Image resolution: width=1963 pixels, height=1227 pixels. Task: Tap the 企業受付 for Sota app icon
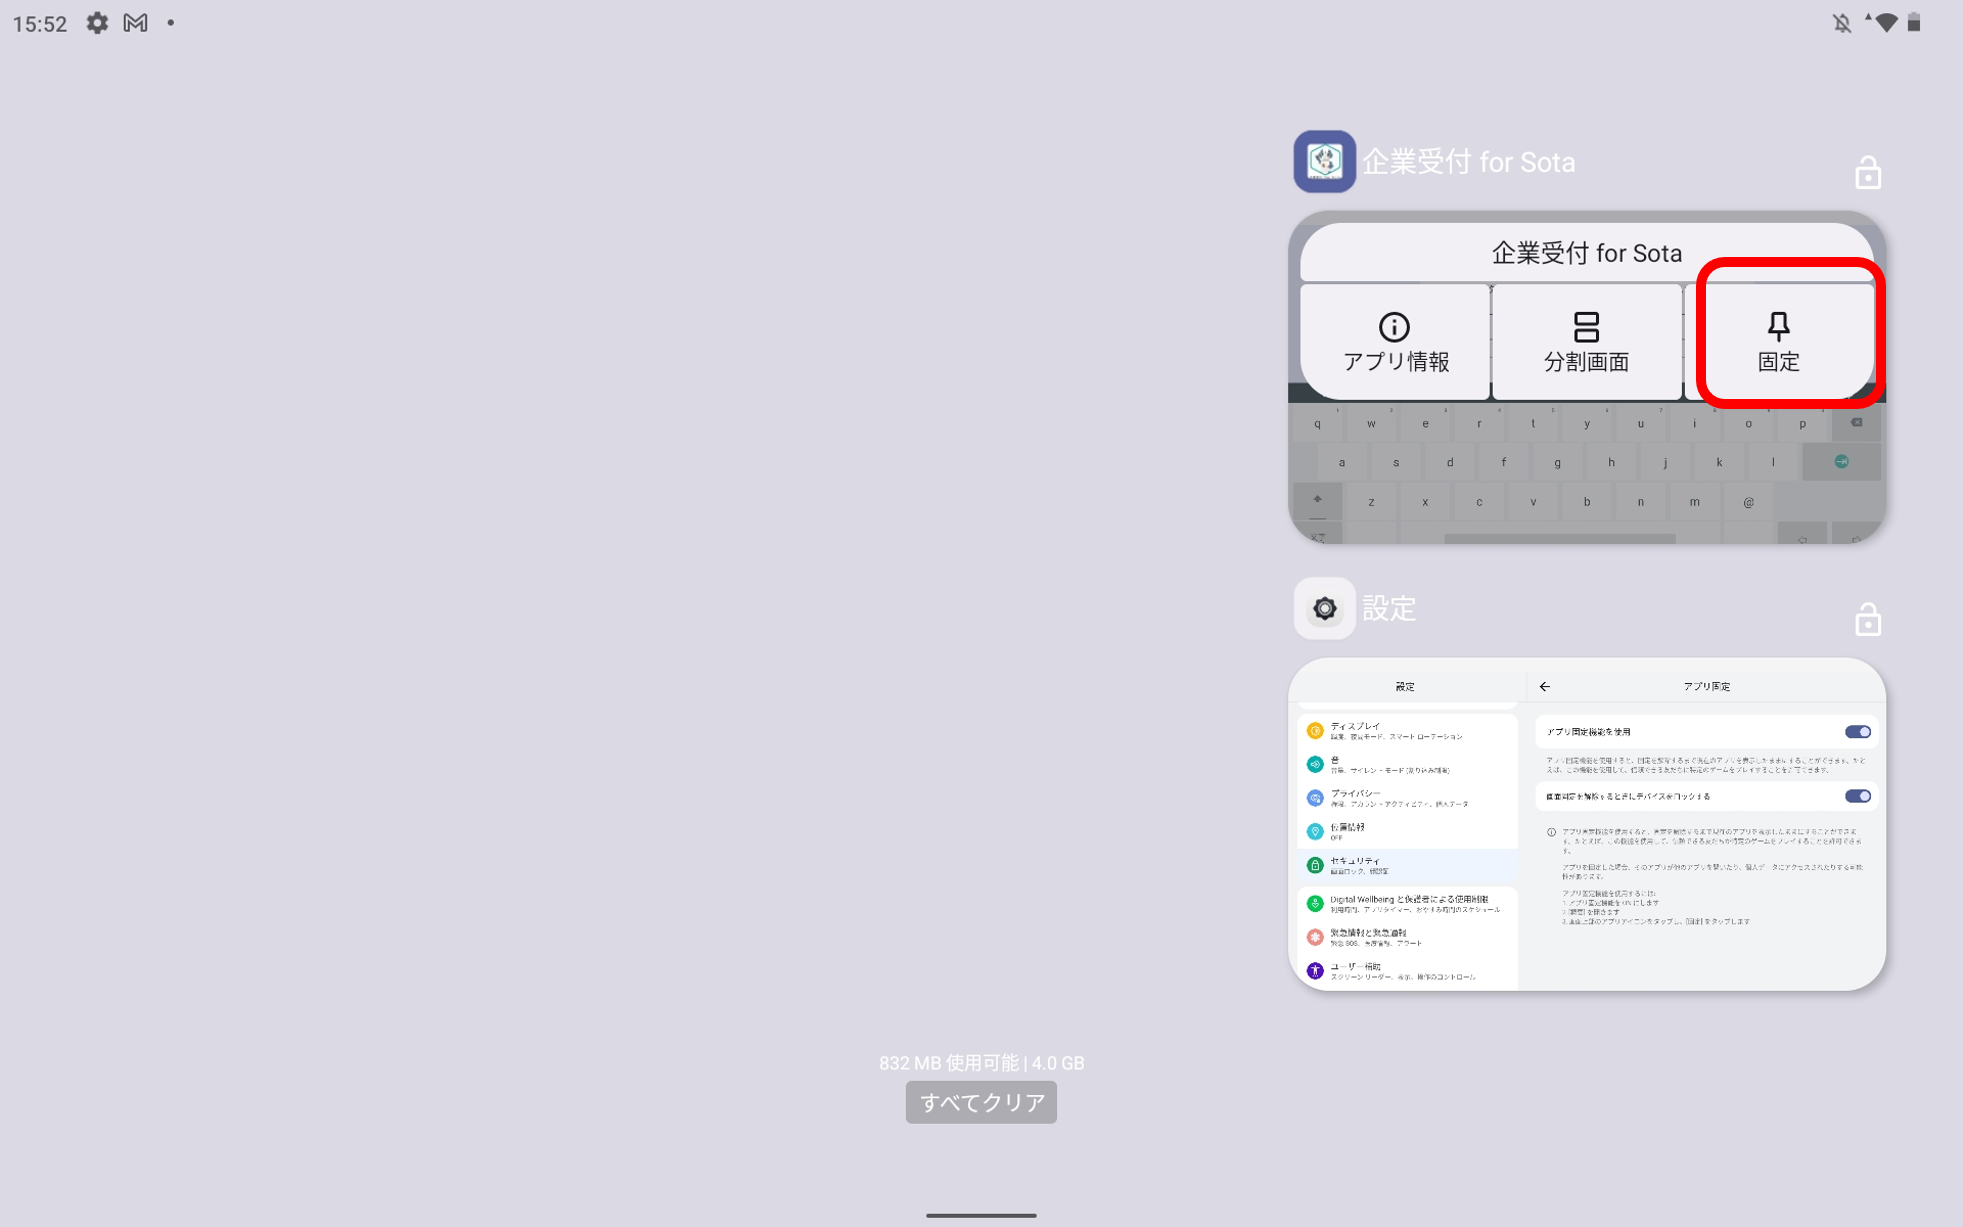tap(1324, 161)
